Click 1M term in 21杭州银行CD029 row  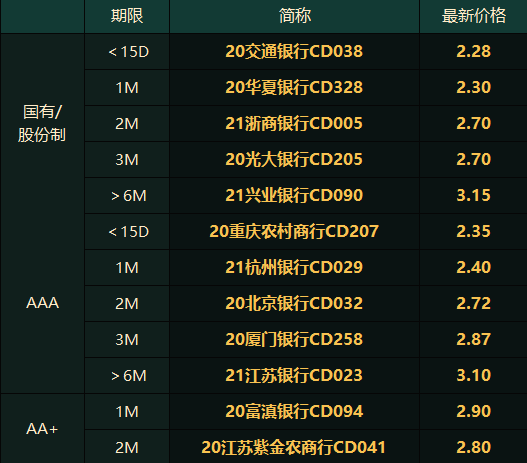pos(127,268)
